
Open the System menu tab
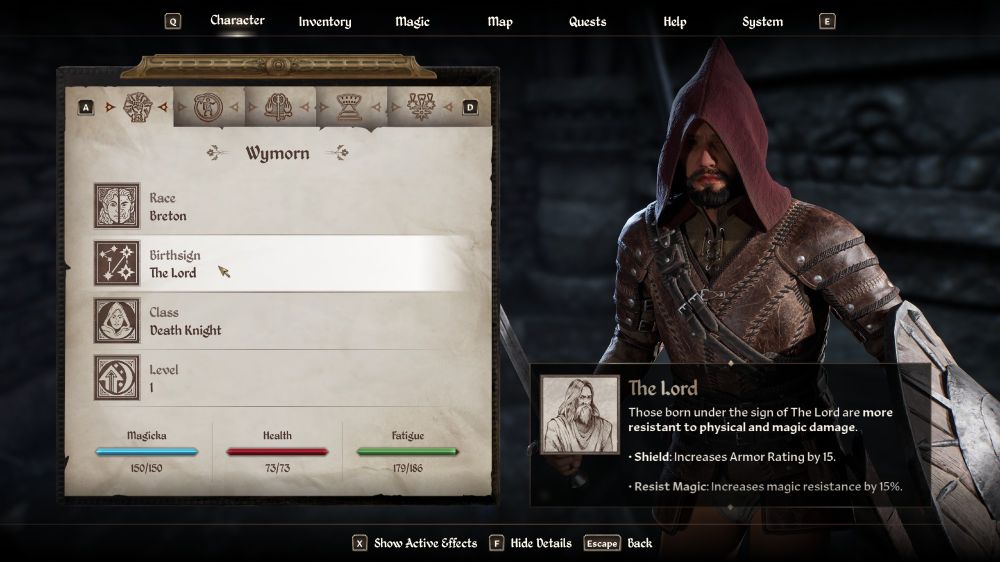(762, 22)
